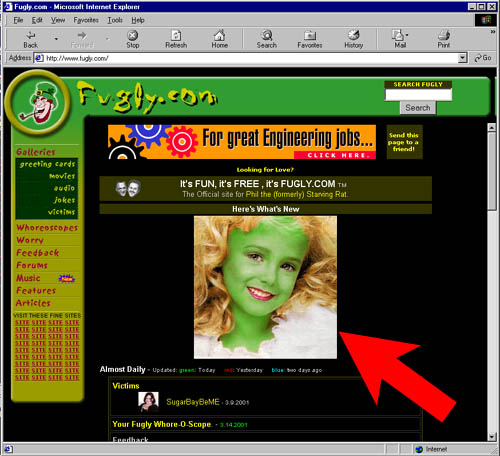Image resolution: width=500 pixels, height=456 pixels.
Task: Open the Mail dropdown arrow
Action: click(x=407, y=35)
